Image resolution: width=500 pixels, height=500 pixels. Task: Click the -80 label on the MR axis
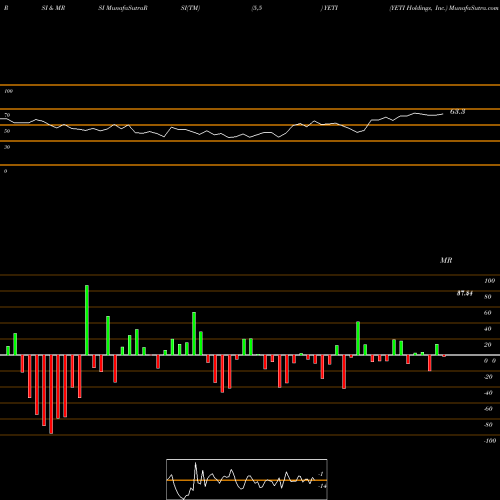(488, 425)
